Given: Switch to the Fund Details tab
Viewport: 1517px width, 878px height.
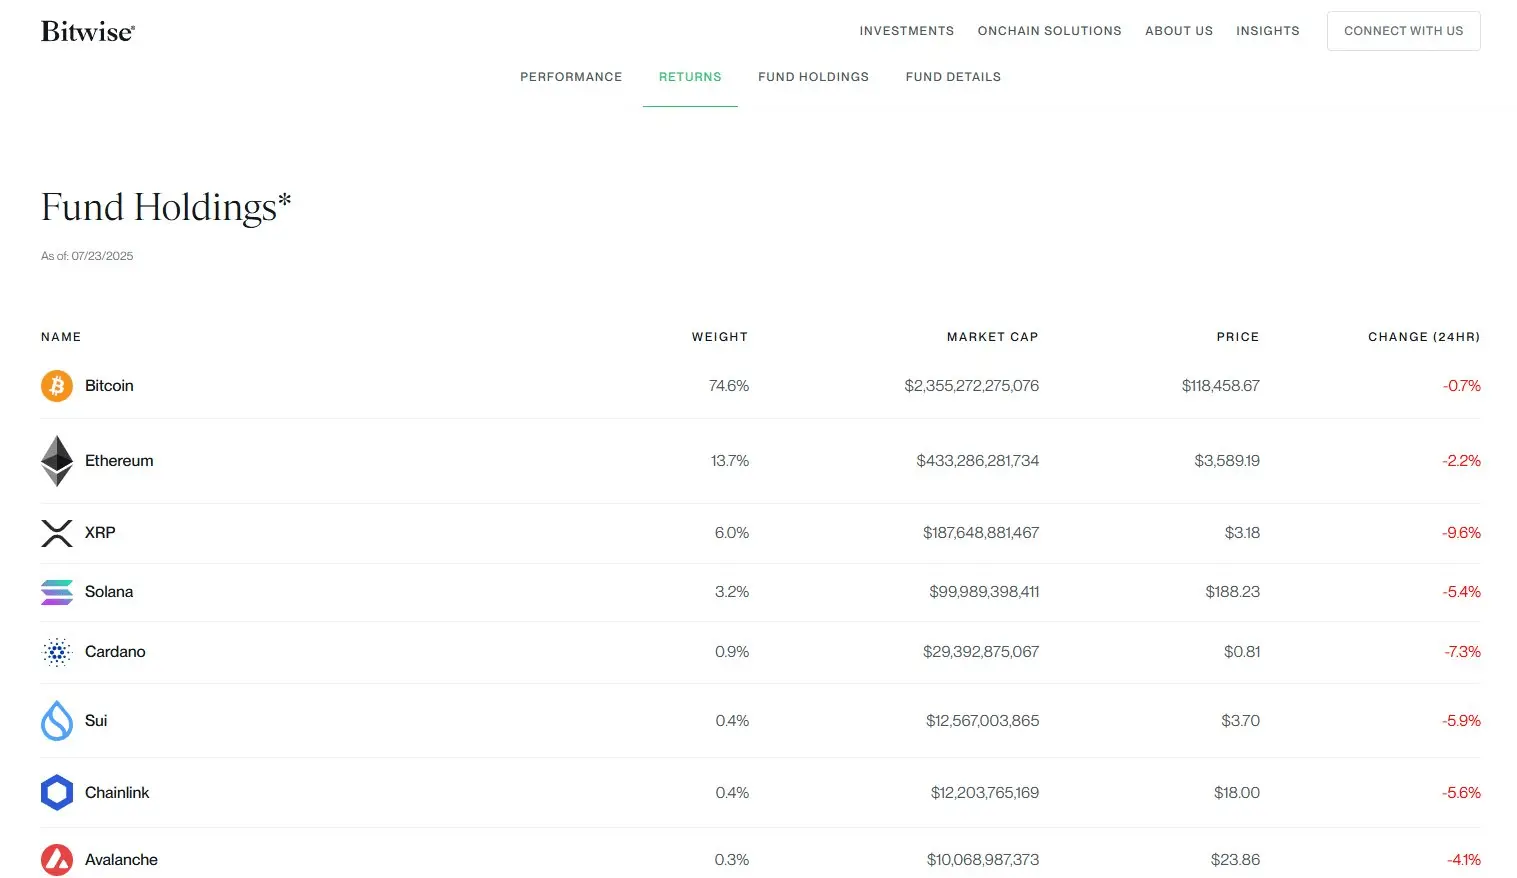Looking at the screenshot, I should point(953,77).
